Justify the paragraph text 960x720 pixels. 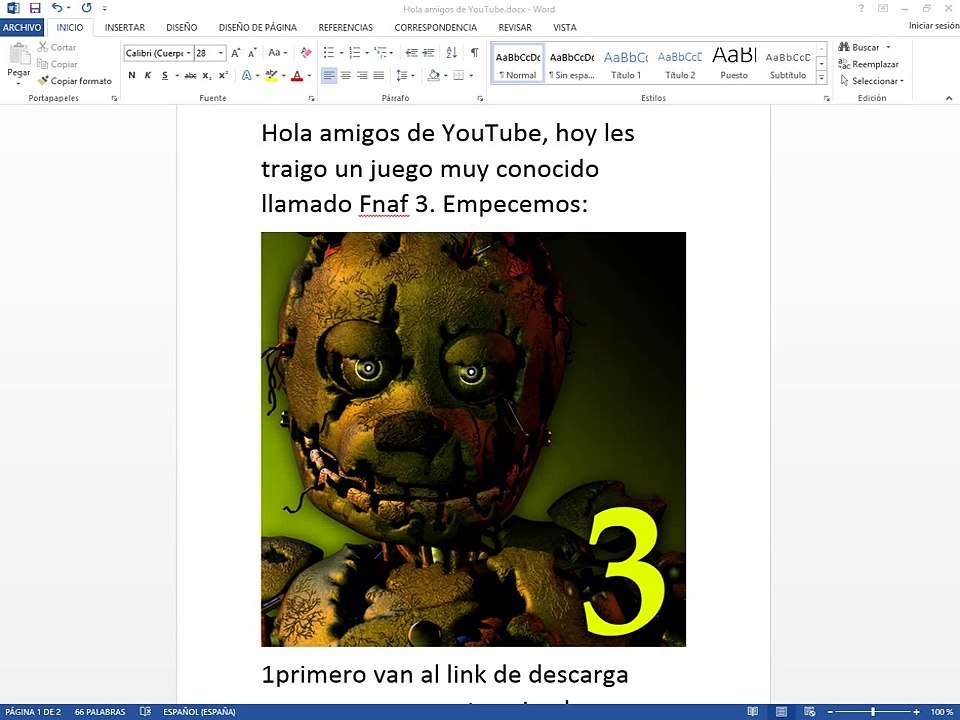click(379, 75)
